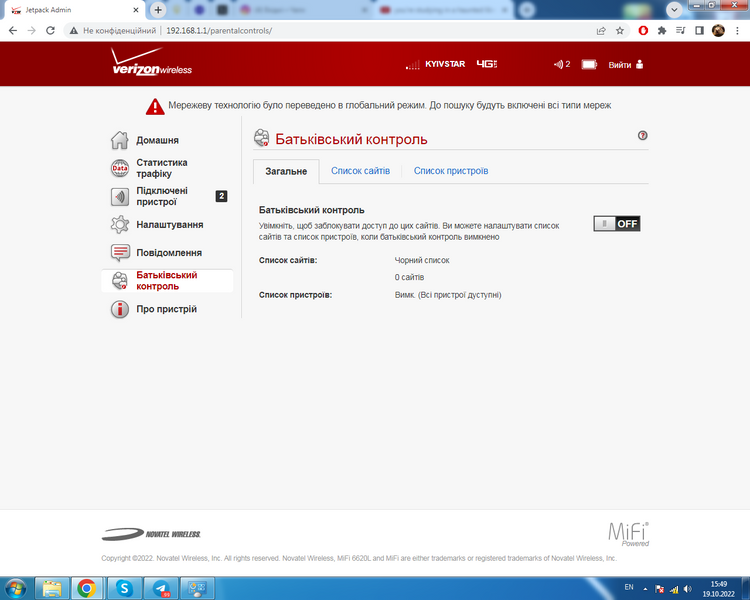Expand the tab search chevron in Chrome
Screen dimensions: 750x600
674,10
